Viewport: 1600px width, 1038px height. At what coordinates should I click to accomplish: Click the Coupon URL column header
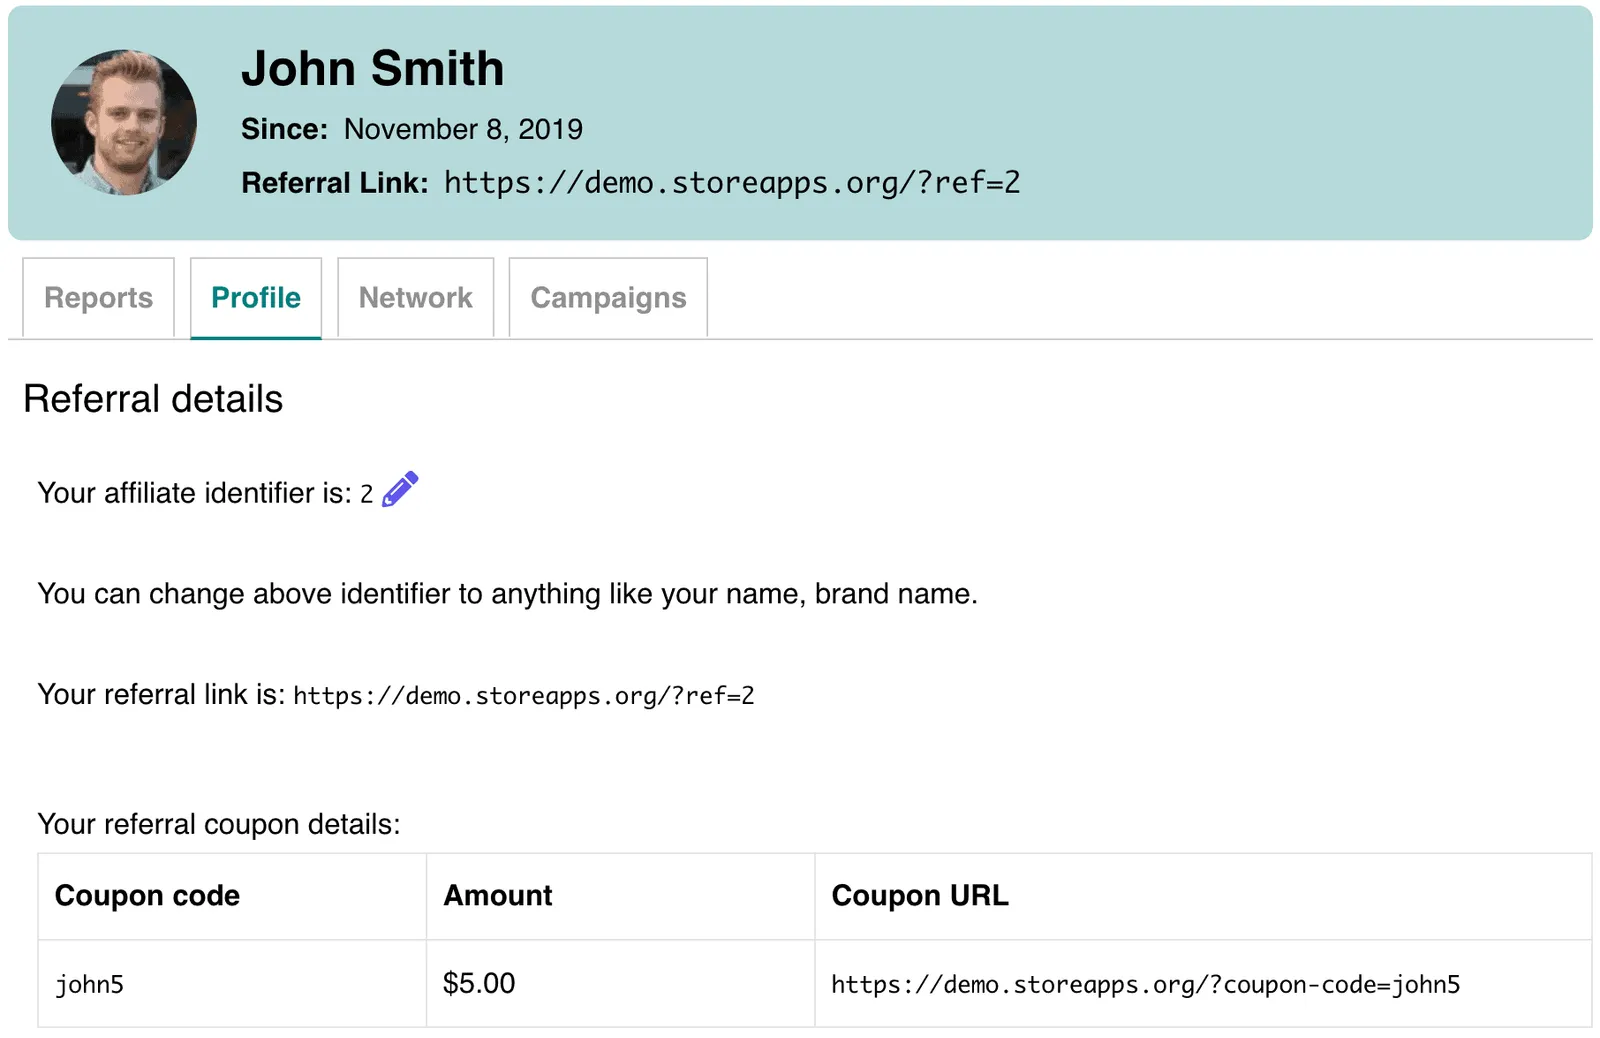[1203, 896]
